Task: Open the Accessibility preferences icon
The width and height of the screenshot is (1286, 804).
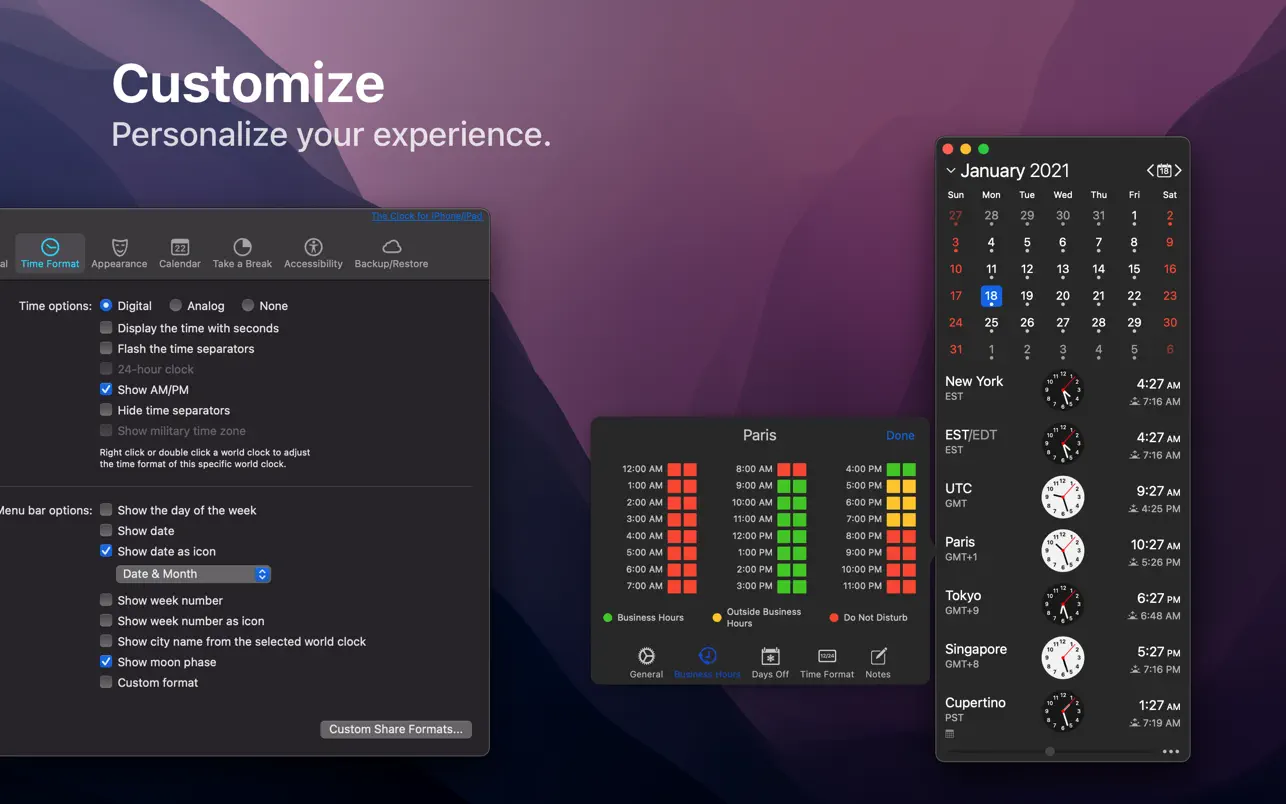Action: tap(313, 247)
